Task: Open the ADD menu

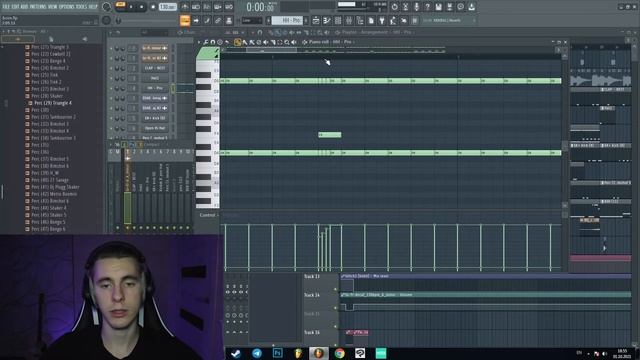Action: click(x=24, y=7)
